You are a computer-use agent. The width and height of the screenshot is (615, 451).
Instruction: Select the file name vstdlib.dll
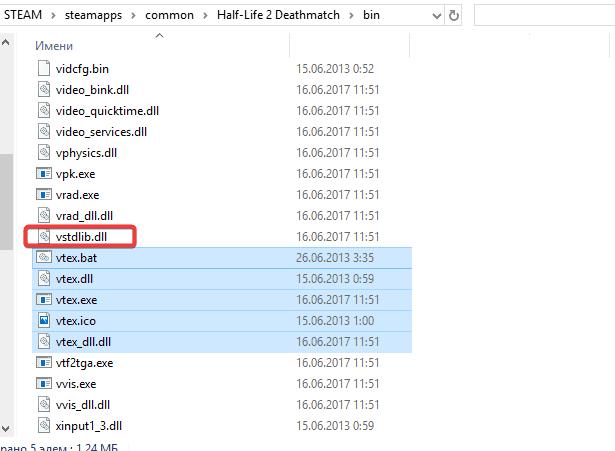click(81, 237)
